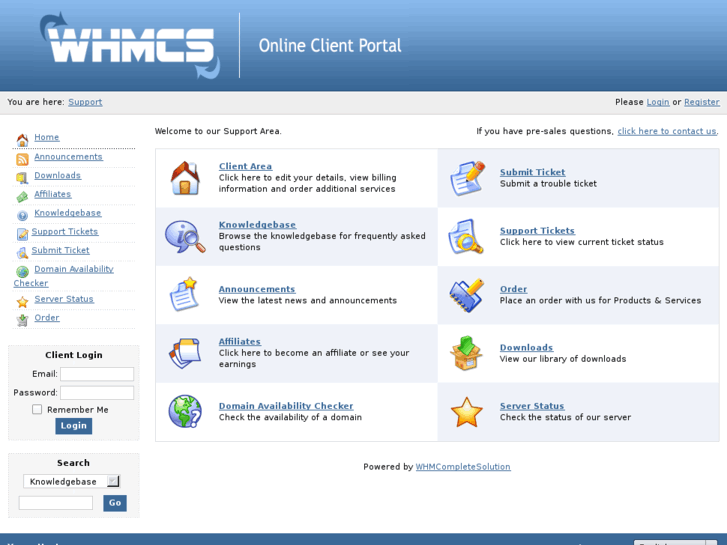727x545 pixels.
Task: Open the Support Tickets heading link in main panel
Action: pos(537,231)
